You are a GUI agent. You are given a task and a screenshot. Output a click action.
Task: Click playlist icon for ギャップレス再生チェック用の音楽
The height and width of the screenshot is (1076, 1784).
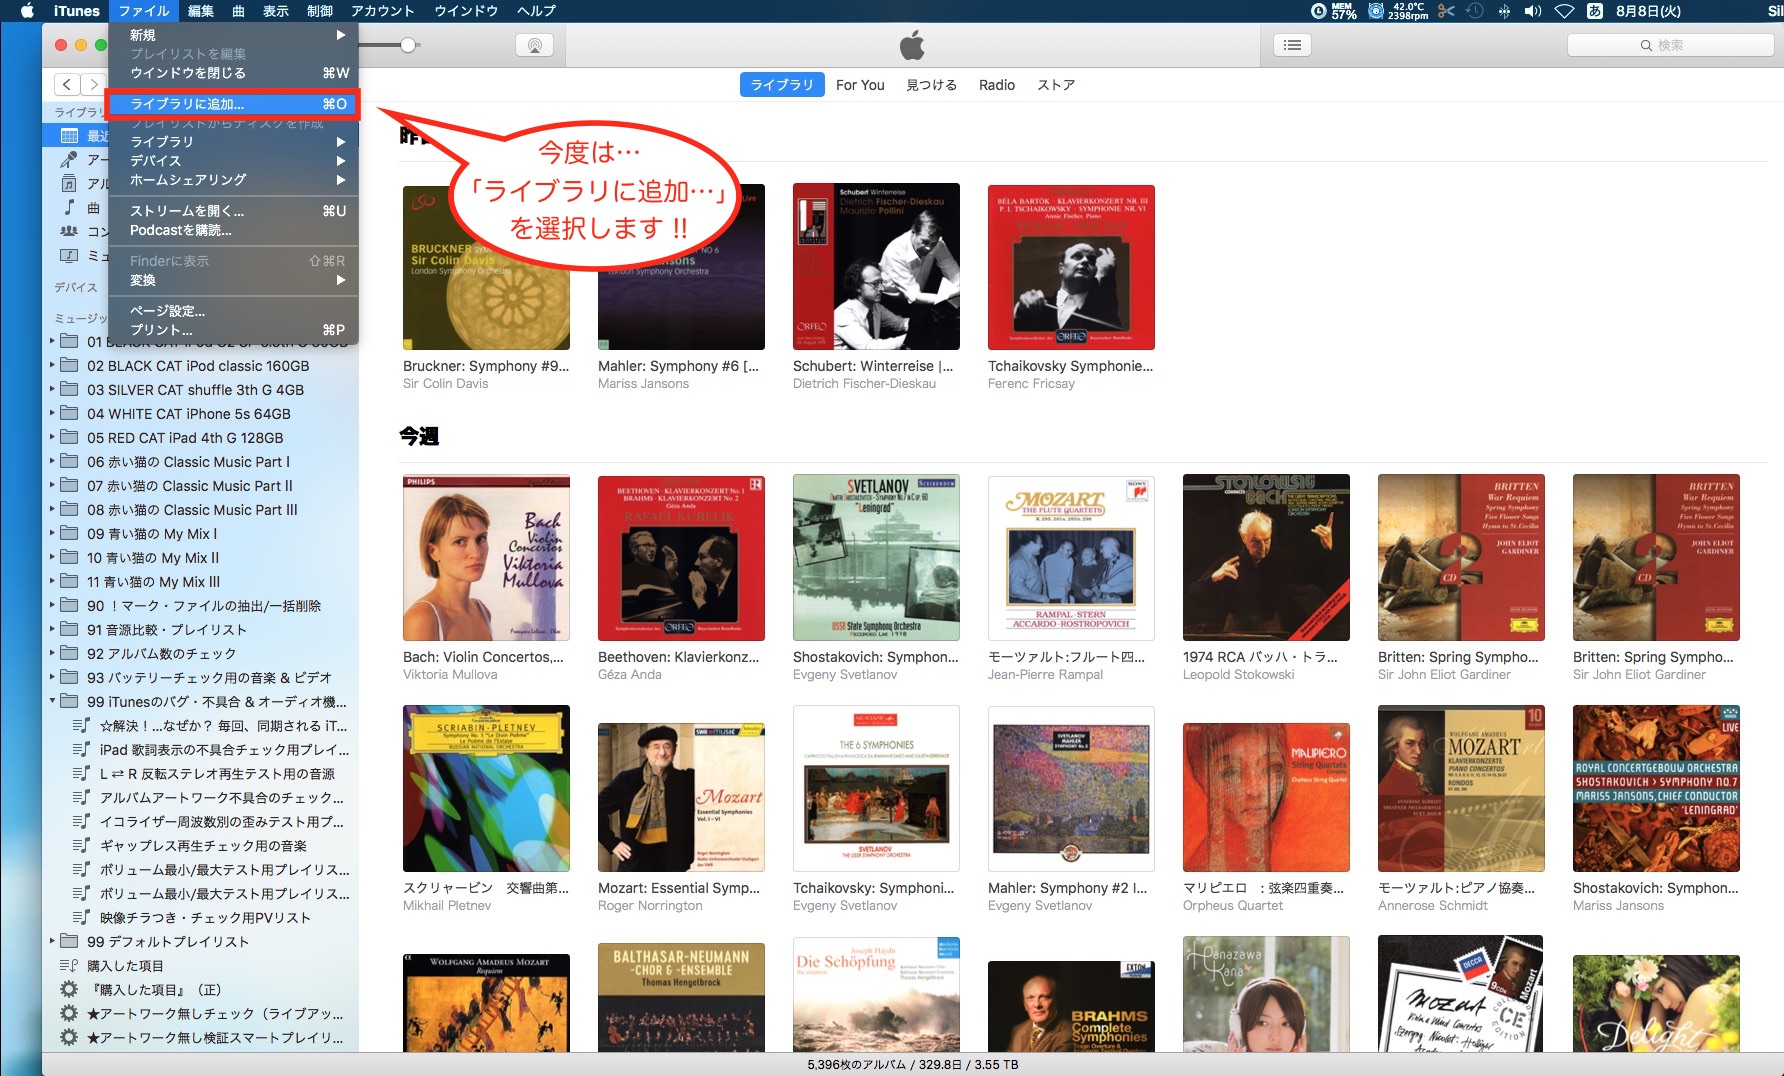(x=81, y=846)
